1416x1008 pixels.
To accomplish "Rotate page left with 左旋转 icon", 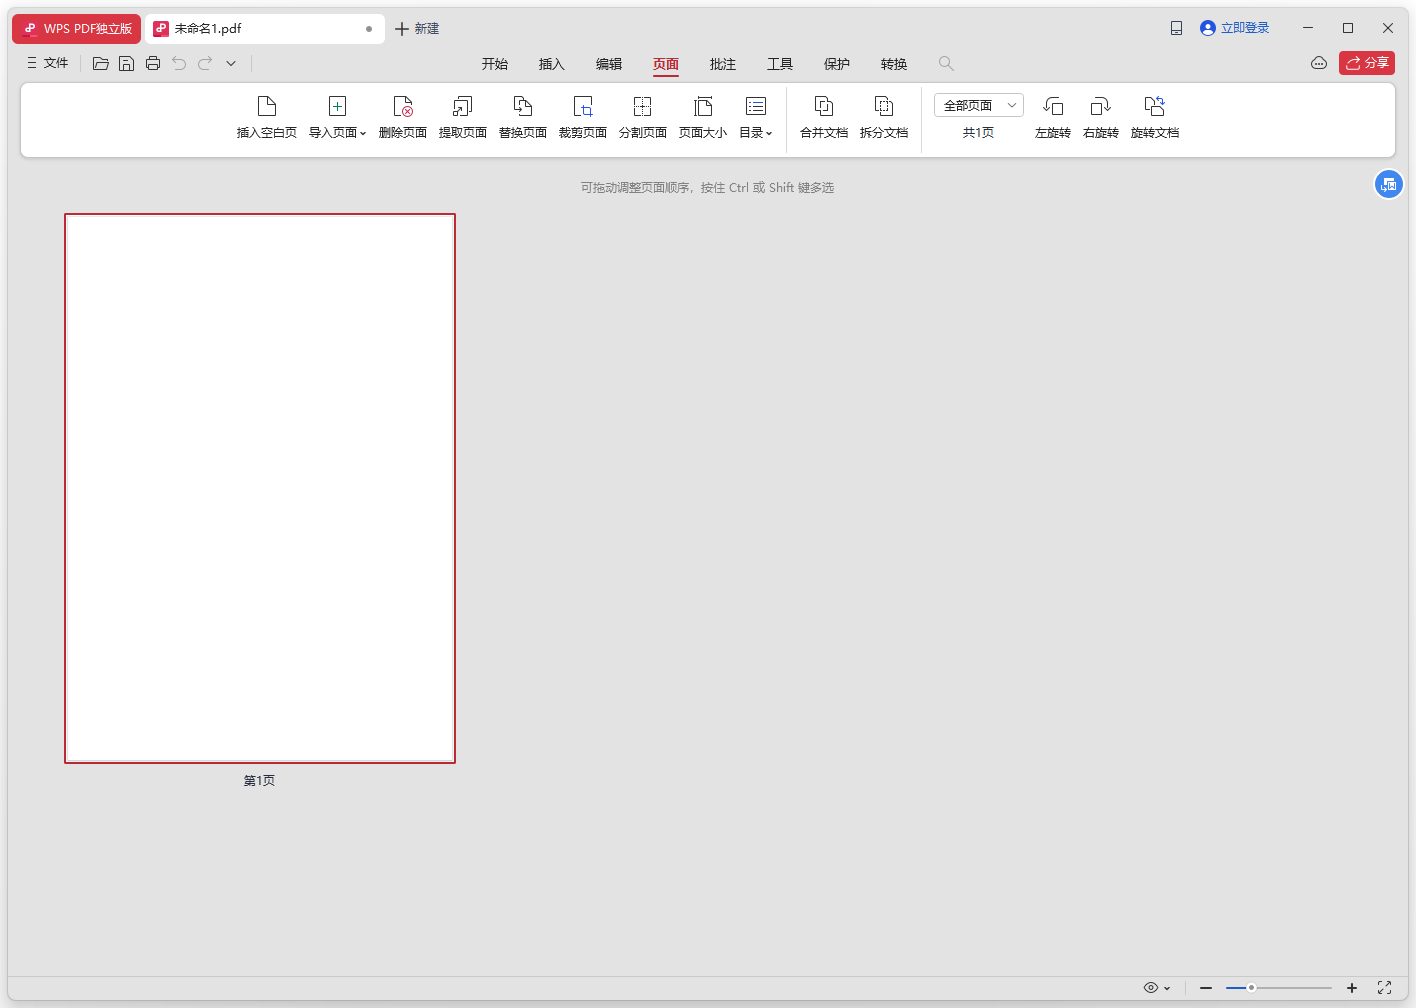I will pos(1052,115).
